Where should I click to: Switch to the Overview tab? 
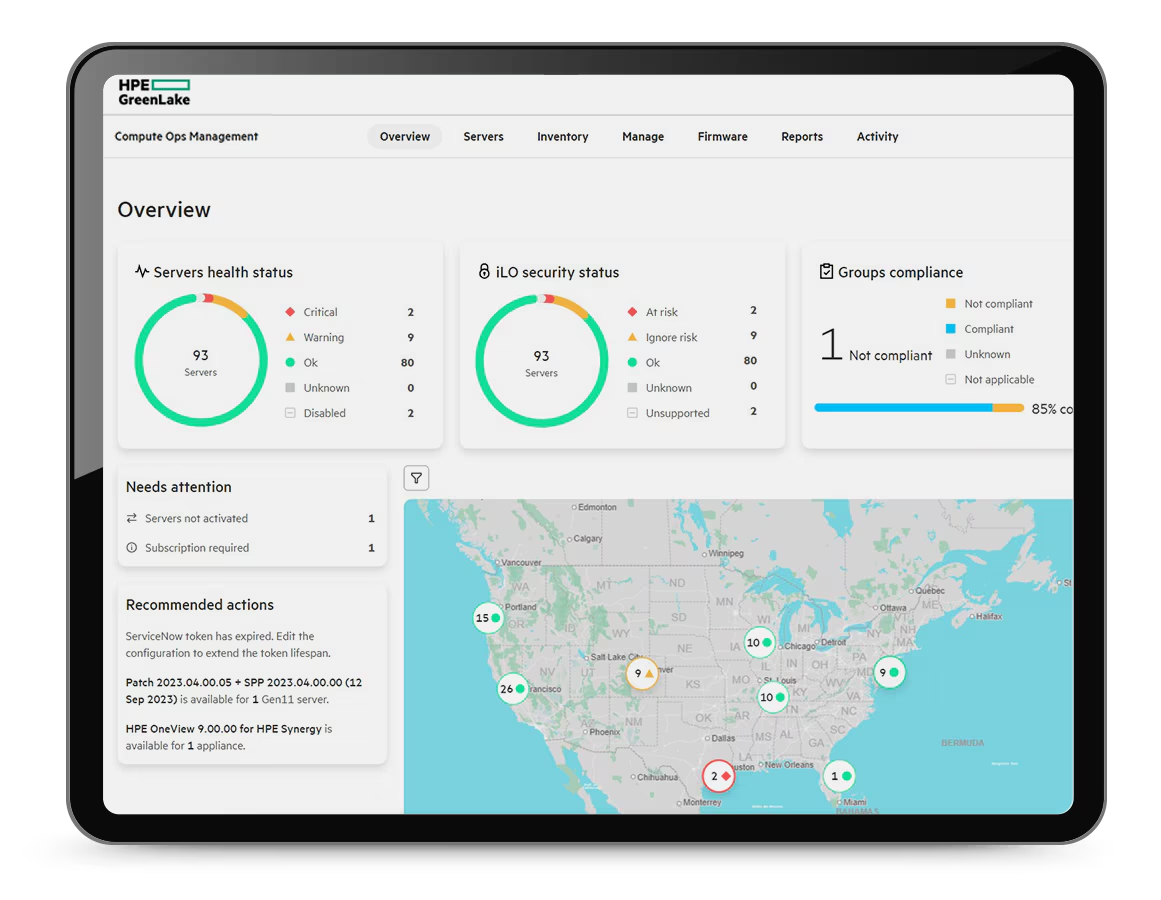(x=404, y=136)
